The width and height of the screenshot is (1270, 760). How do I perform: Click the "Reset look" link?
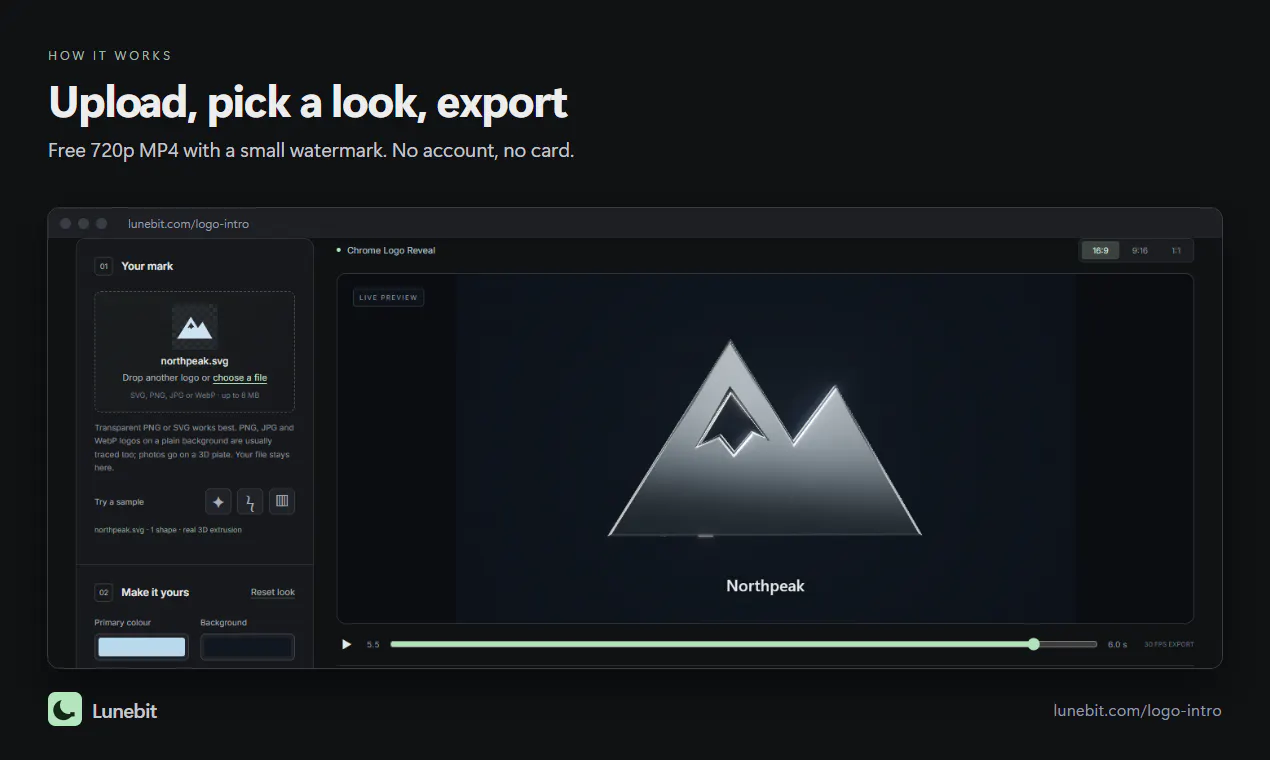(x=273, y=592)
